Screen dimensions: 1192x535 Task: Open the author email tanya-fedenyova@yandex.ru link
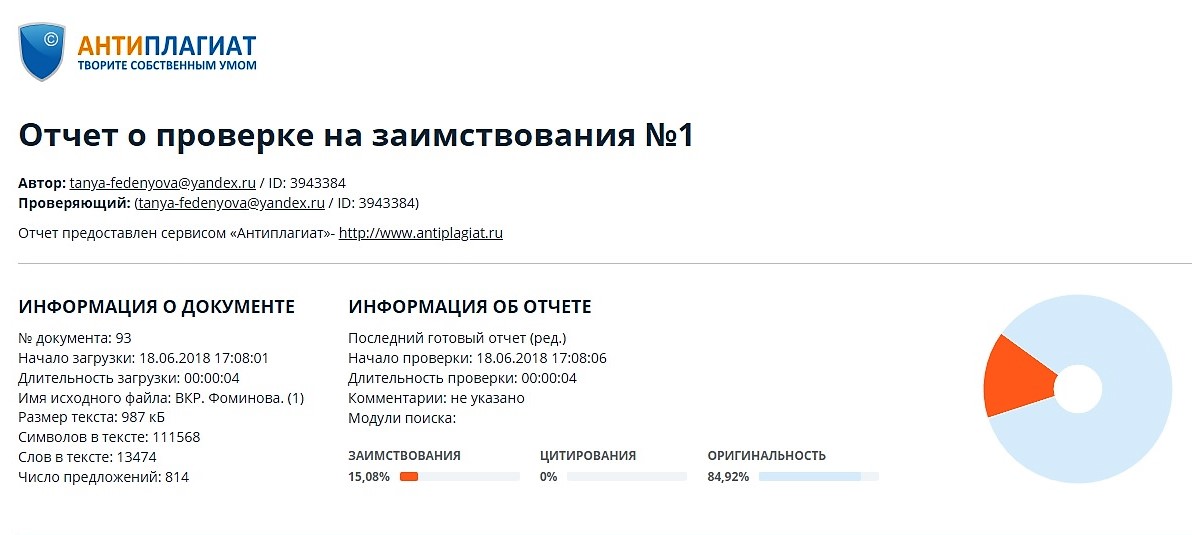(163, 183)
